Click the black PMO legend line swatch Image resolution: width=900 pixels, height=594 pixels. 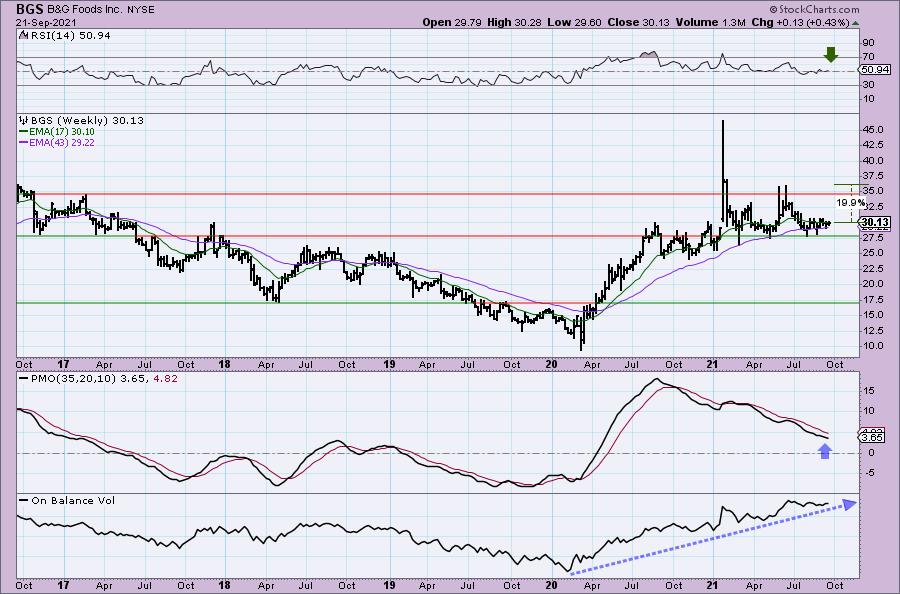[23, 379]
